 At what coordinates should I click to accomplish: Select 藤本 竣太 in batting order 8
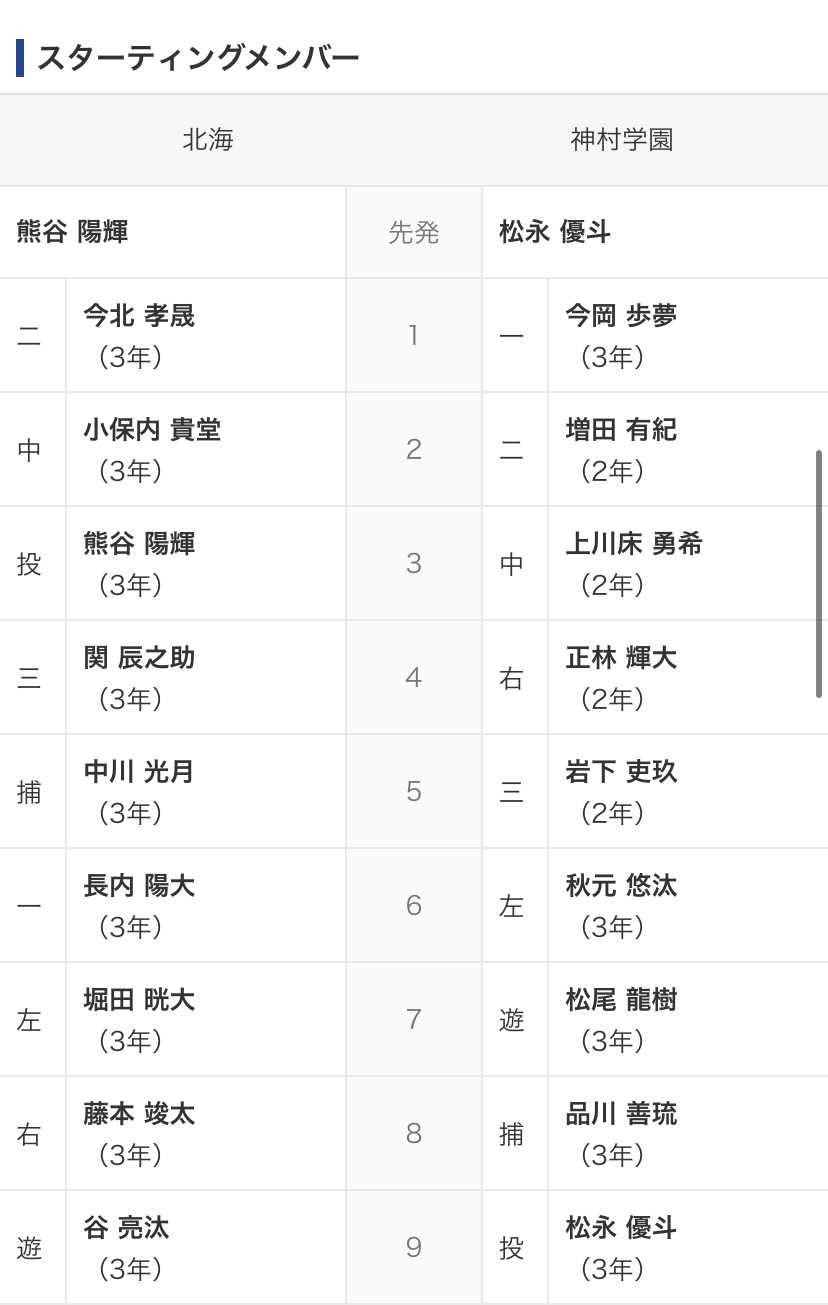[139, 1114]
